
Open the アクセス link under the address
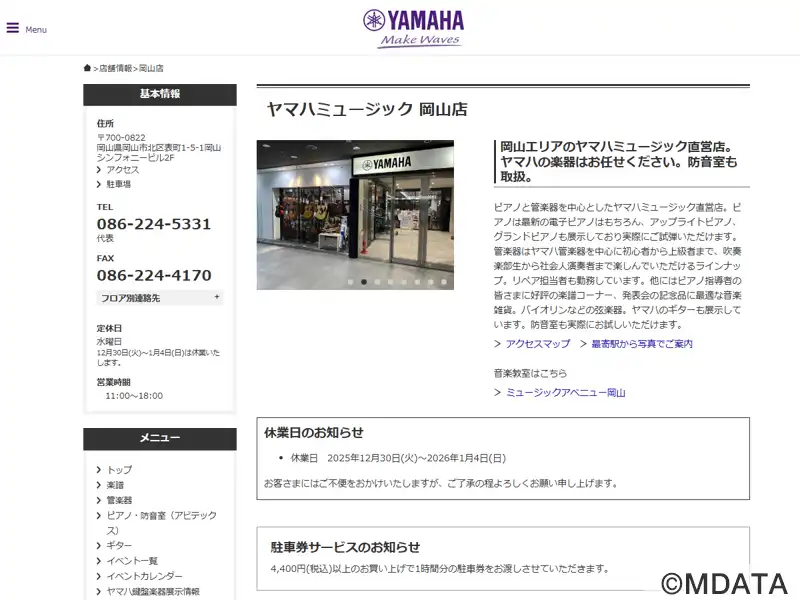pos(122,170)
